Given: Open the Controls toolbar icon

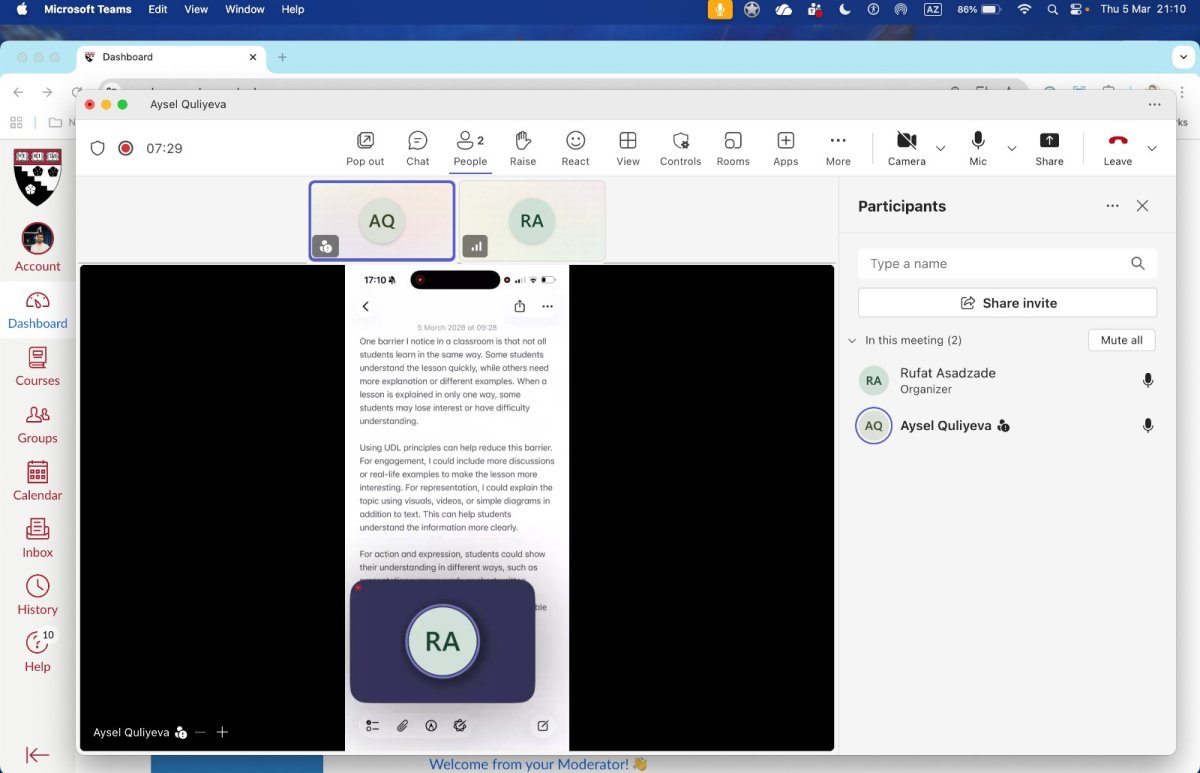Looking at the screenshot, I should [x=681, y=148].
